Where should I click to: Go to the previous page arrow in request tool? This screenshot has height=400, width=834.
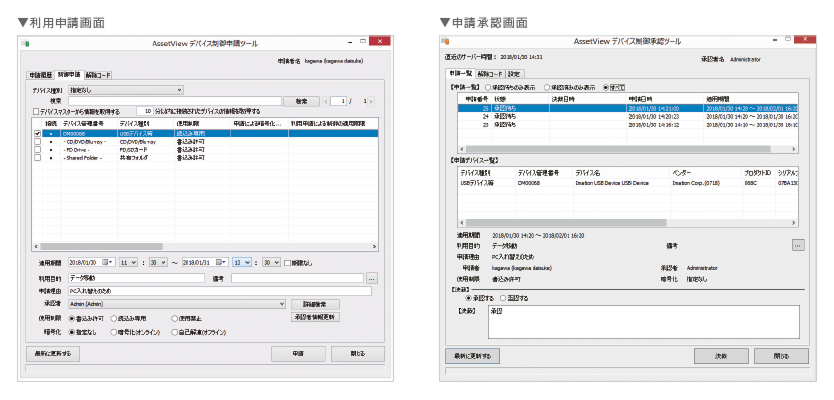[325, 101]
